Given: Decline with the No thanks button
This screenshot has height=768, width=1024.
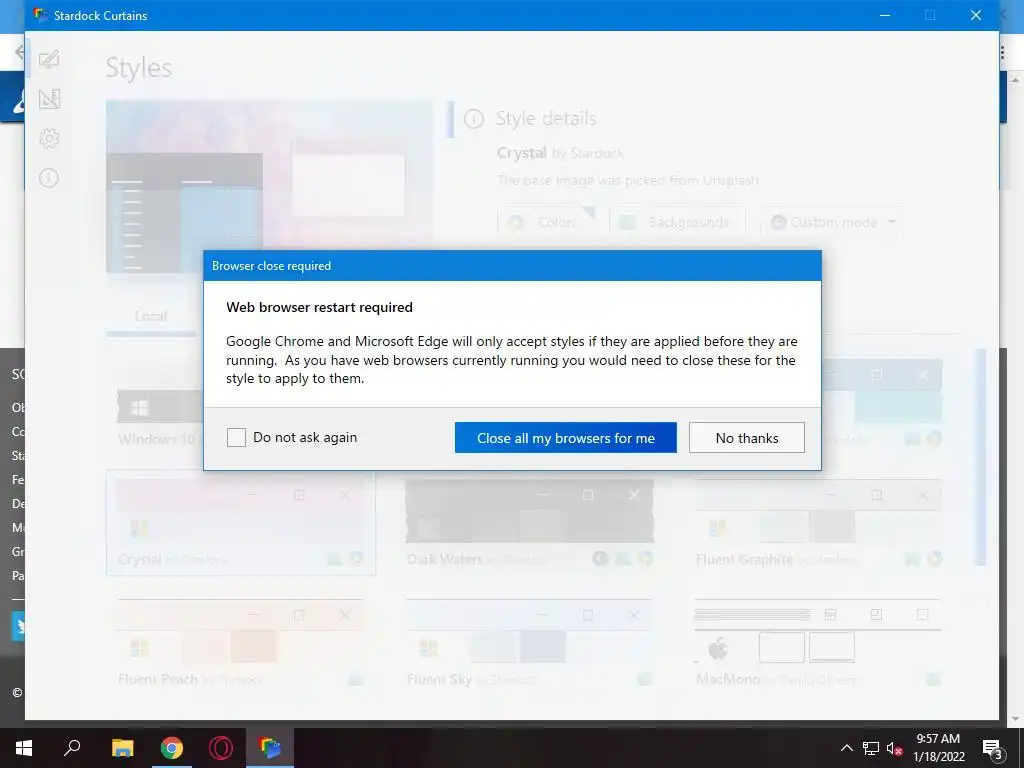Looking at the screenshot, I should point(746,438).
